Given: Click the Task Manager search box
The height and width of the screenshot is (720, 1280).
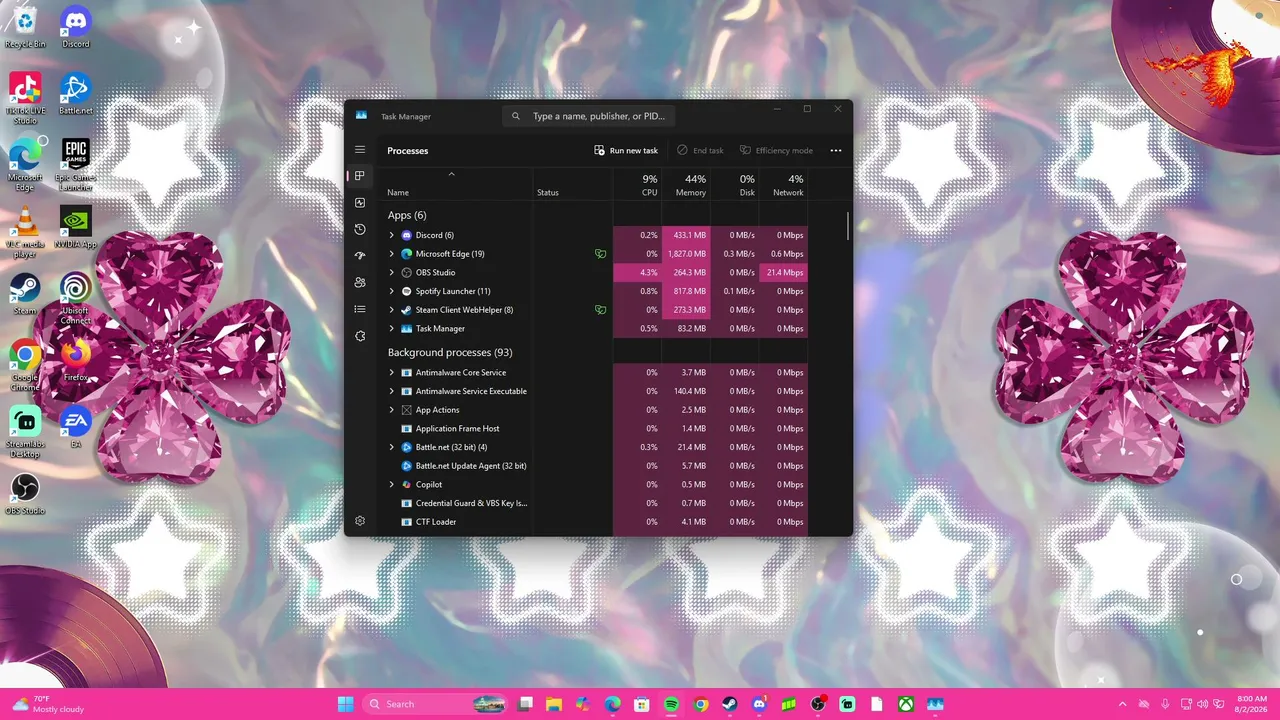Looking at the screenshot, I should pos(589,116).
